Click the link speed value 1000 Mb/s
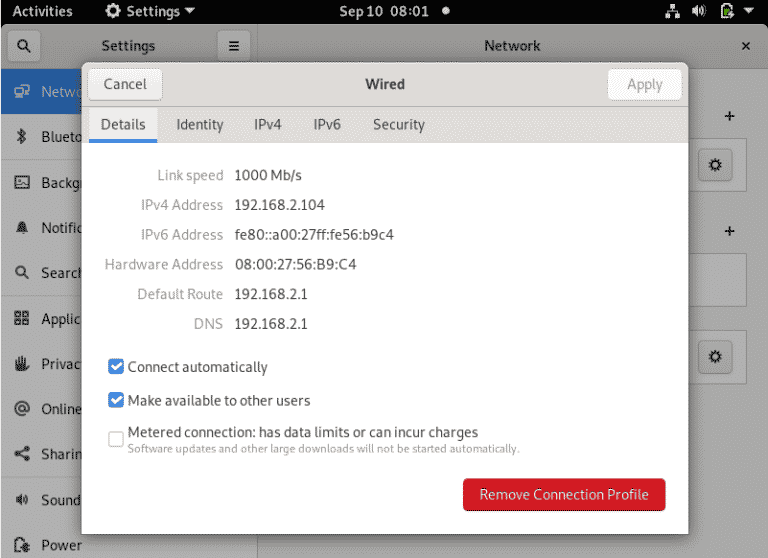Viewport: 768px width, 558px height. pyautogui.click(x=268, y=175)
